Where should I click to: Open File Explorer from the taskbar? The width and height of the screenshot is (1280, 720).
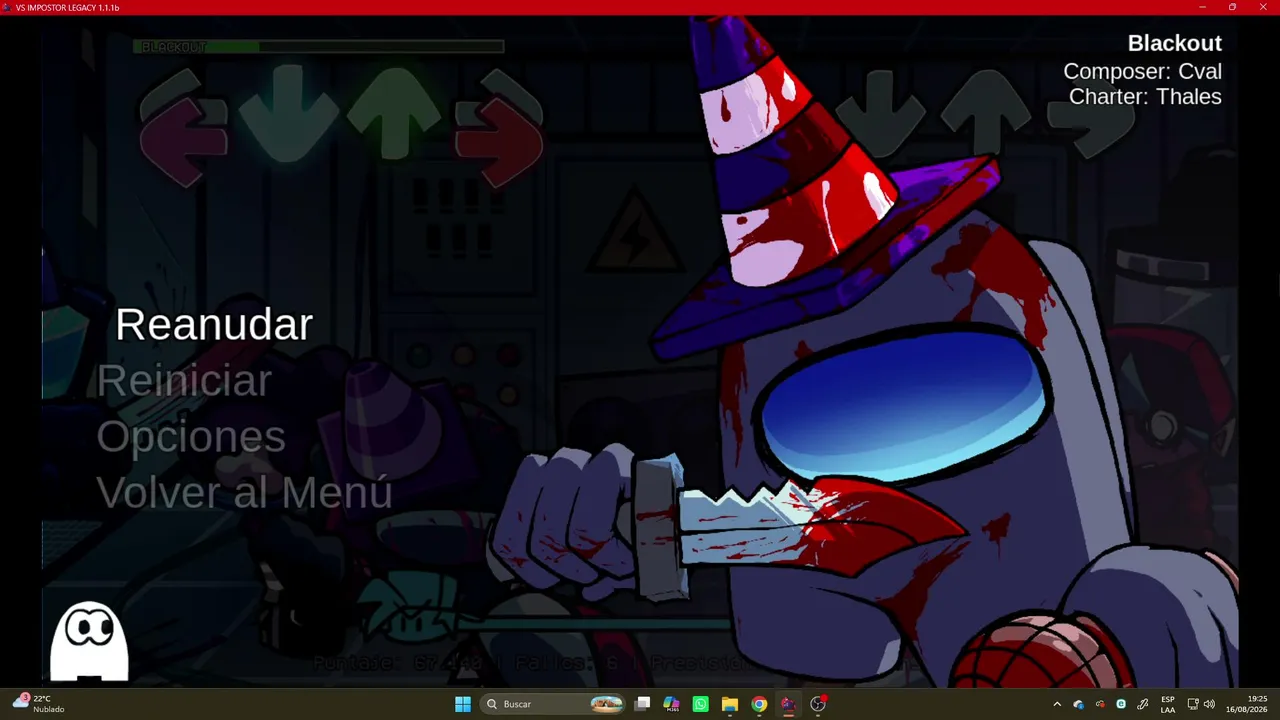(730, 704)
